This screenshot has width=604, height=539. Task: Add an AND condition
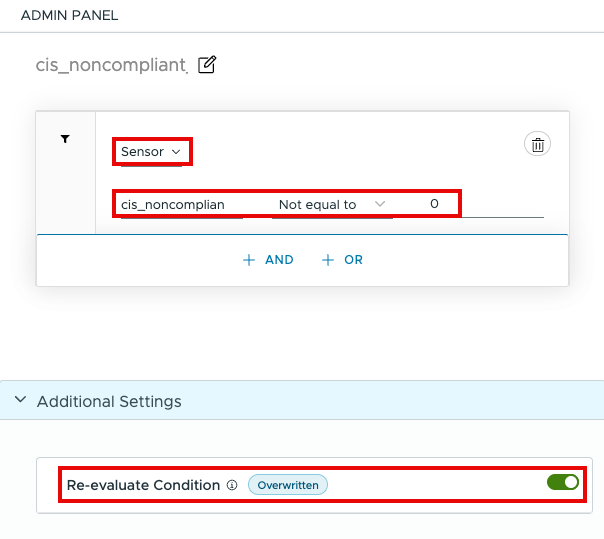coord(269,260)
